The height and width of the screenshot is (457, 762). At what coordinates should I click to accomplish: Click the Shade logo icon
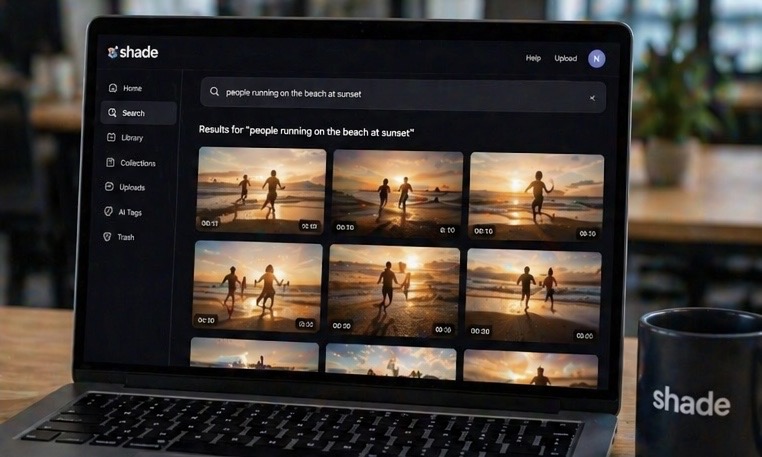(x=113, y=52)
